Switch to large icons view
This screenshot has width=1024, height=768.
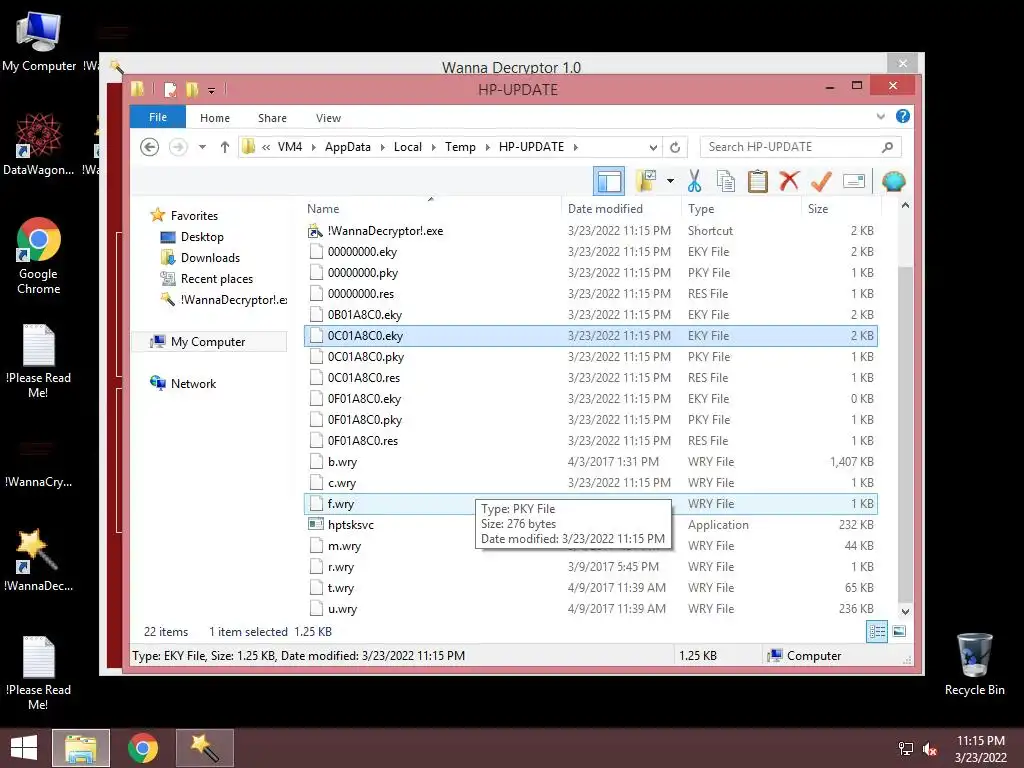[899, 631]
